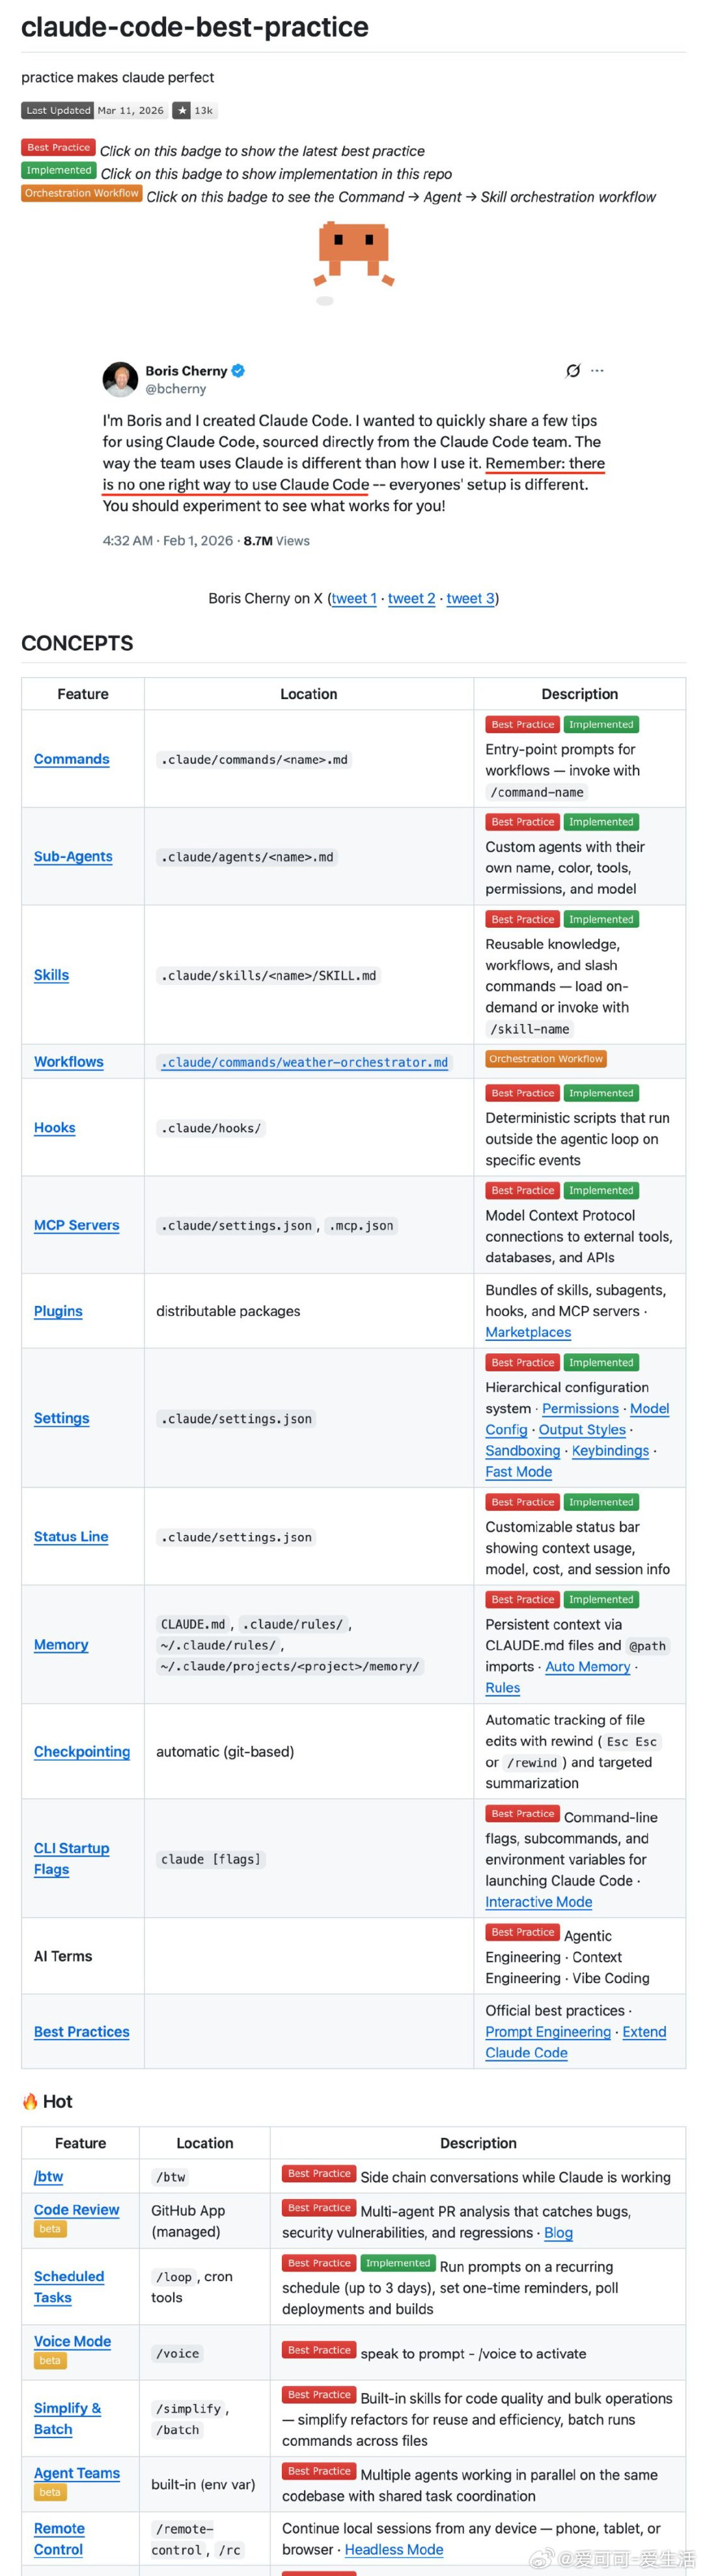
Task: Click Implemented badge in MCP Servers row
Action: pos(601,1190)
